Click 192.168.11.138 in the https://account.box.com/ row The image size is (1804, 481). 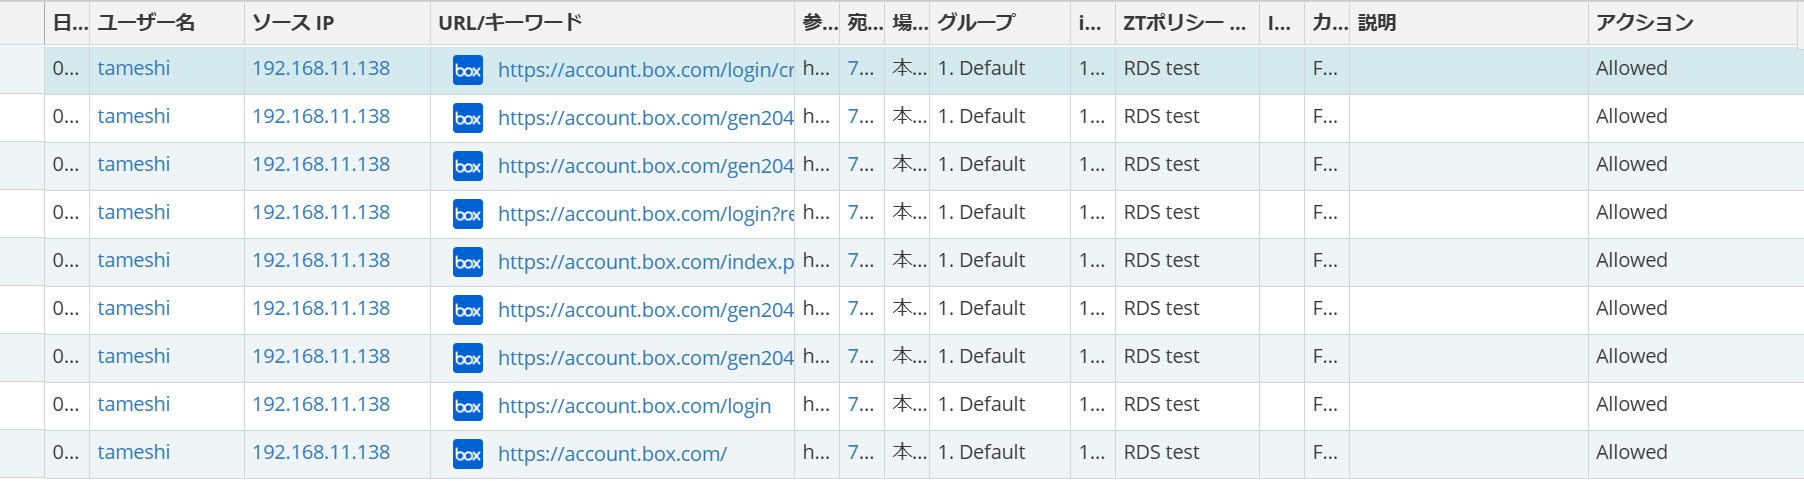321,452
